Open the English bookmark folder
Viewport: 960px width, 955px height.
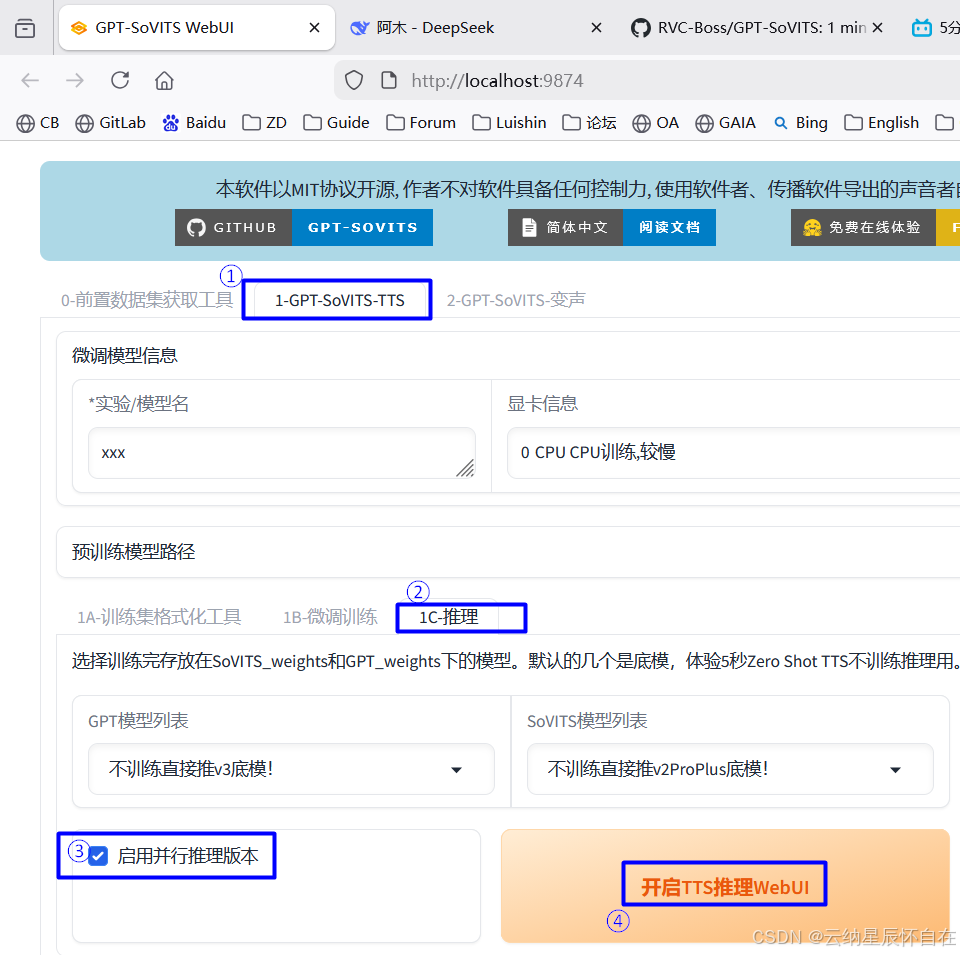(882, 123)
